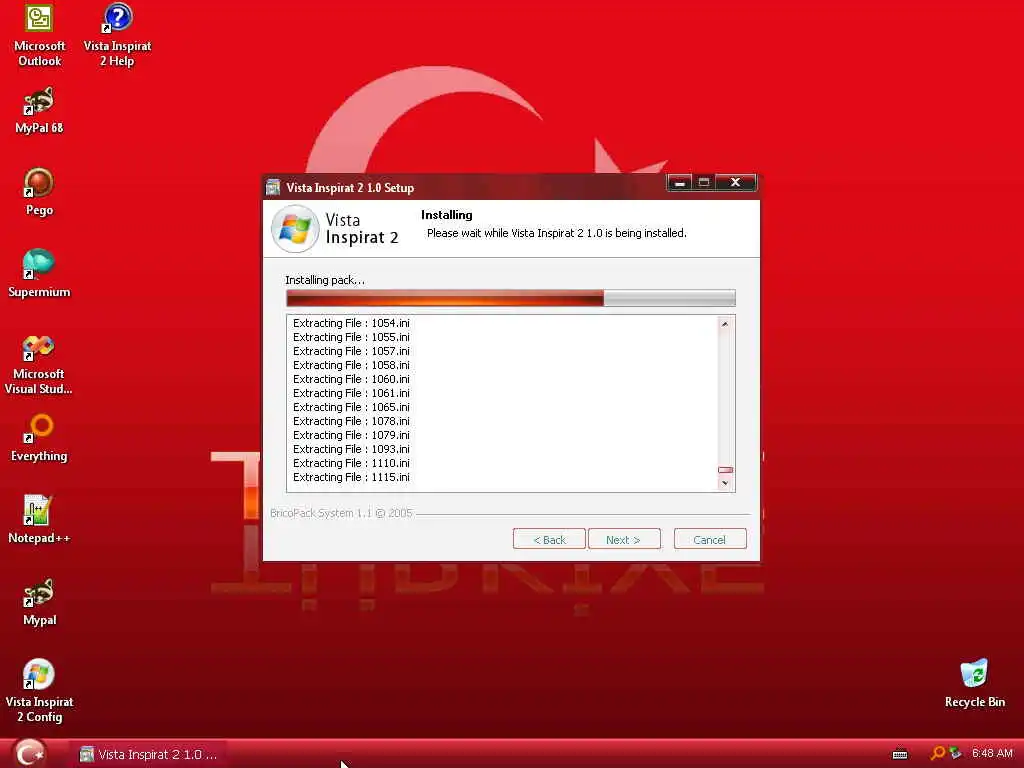The height and width of the screenshot is (768, 1024).
Task: Click the Next button in setup
Action: click(x=624, y=539)
